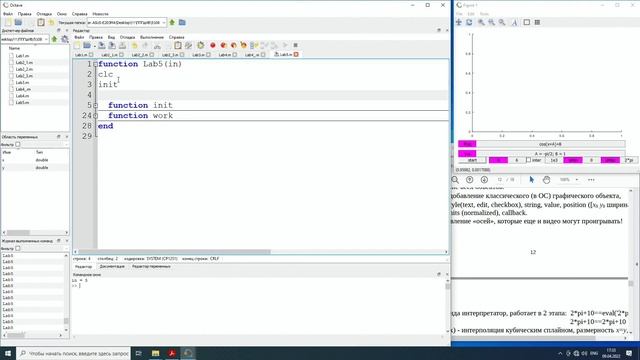Click the Undo icon in Octave main toolbar

point(51,22)
